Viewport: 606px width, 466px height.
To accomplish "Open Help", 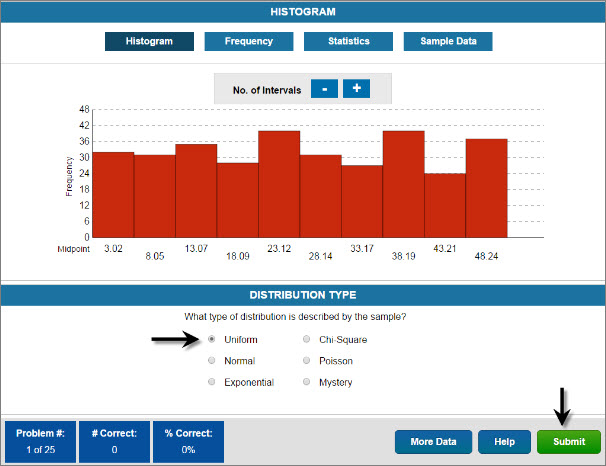I will pyautogui.click(x=504, y=441).
